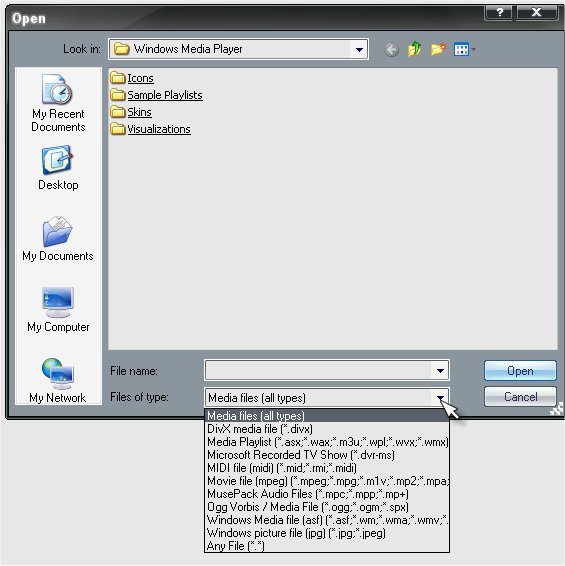
Task: Click the Cancel button
Action: click(x=520, y=397)
